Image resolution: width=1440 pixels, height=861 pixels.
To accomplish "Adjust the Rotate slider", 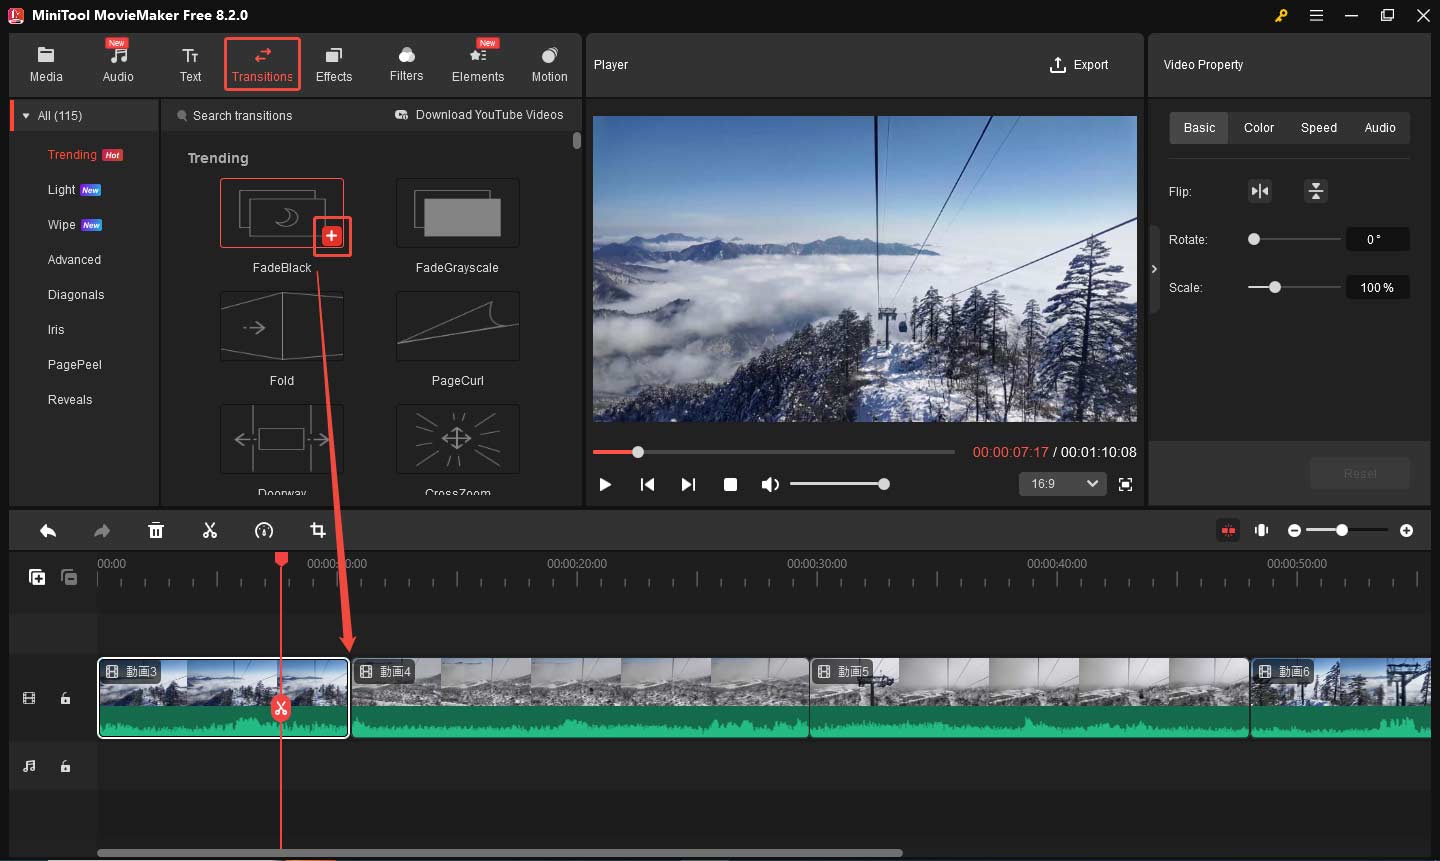I will 1295,239.
